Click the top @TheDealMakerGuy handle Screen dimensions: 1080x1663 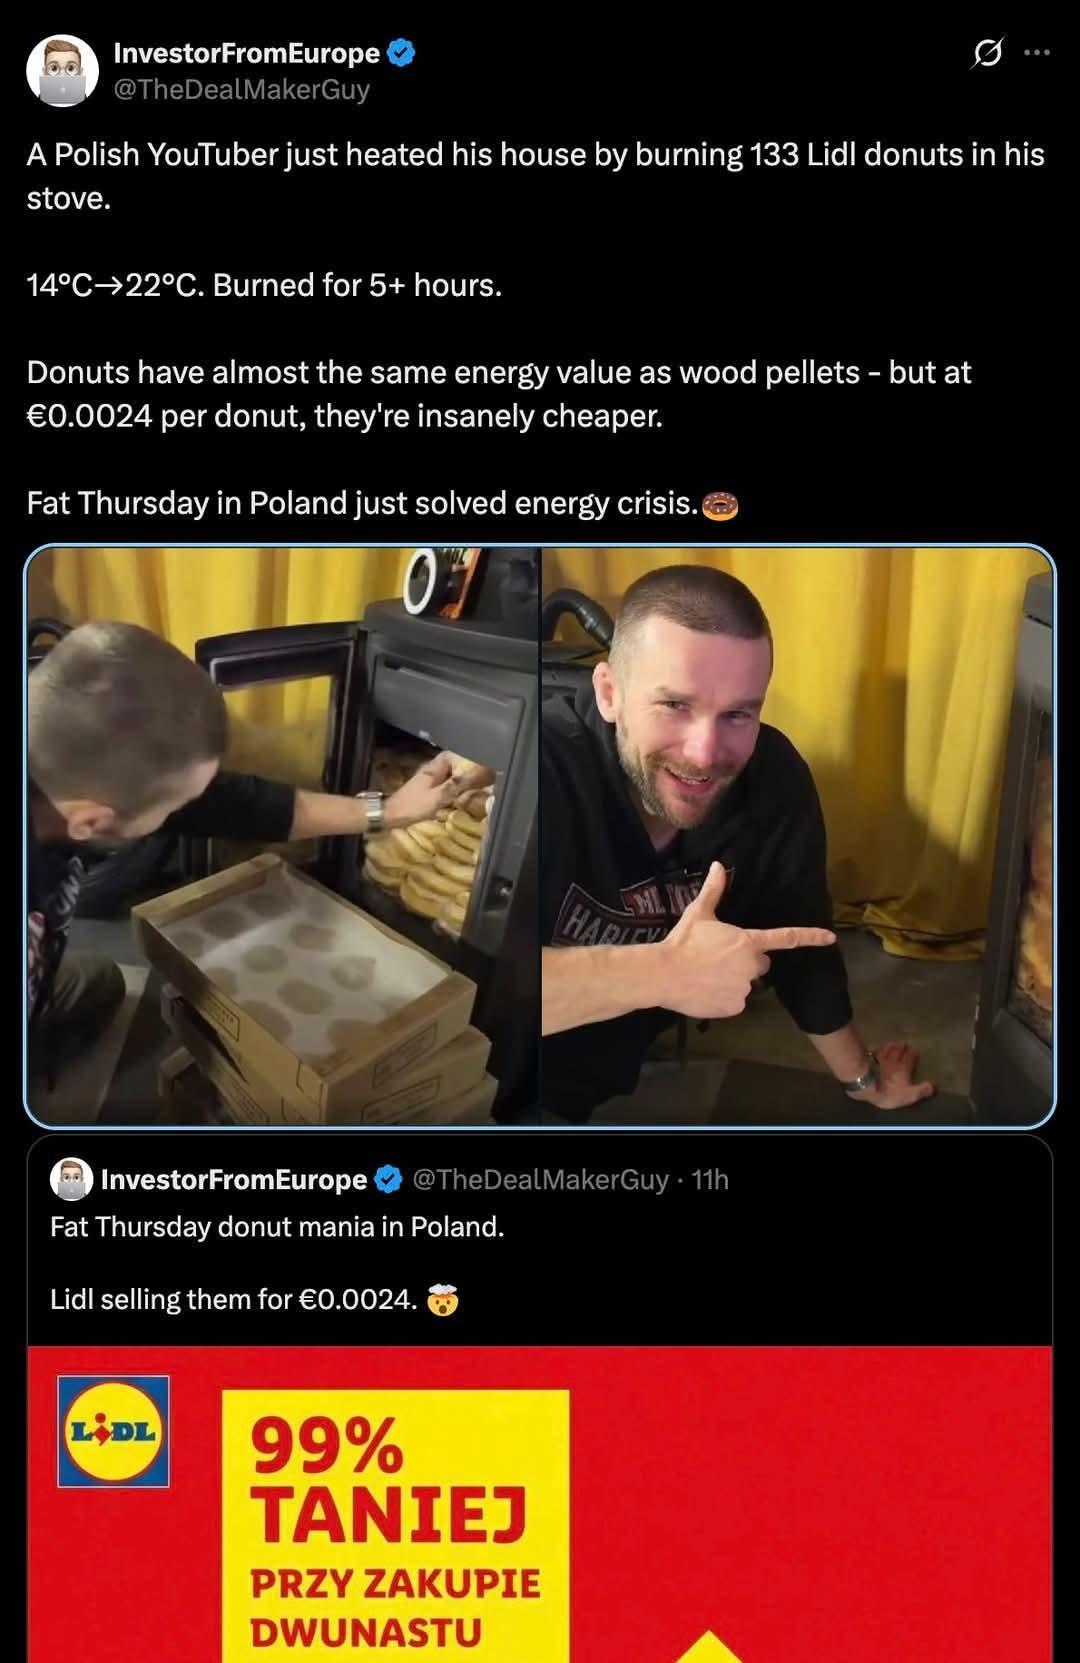pos(241,89)
